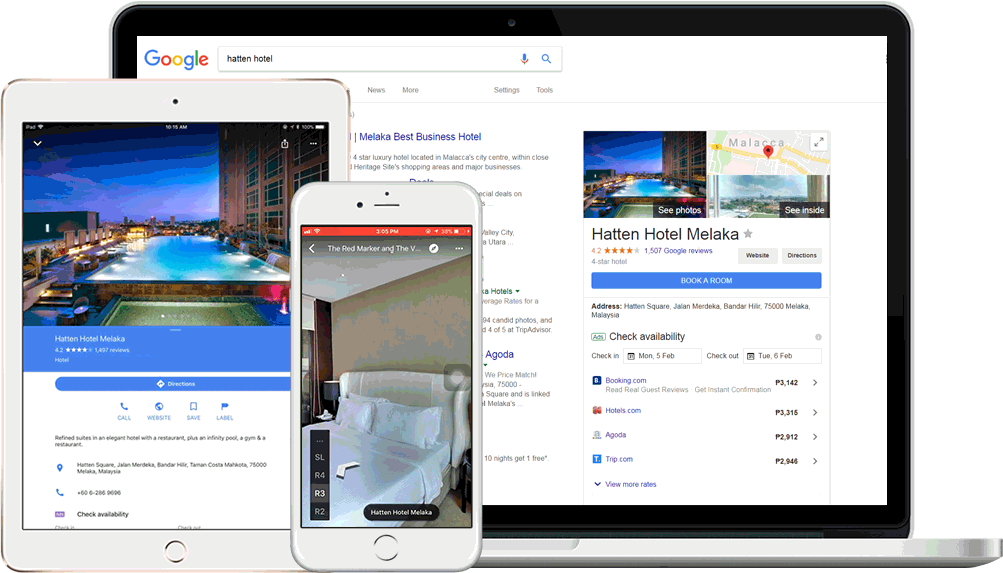Activate the microphone voice search icon
The width and height of the screenshot is (1003, 573).
click(x=524, y=58)
